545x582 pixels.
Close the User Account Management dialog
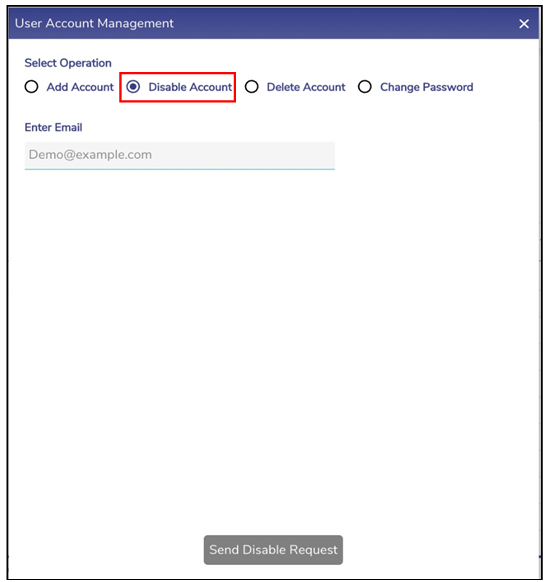524,24
